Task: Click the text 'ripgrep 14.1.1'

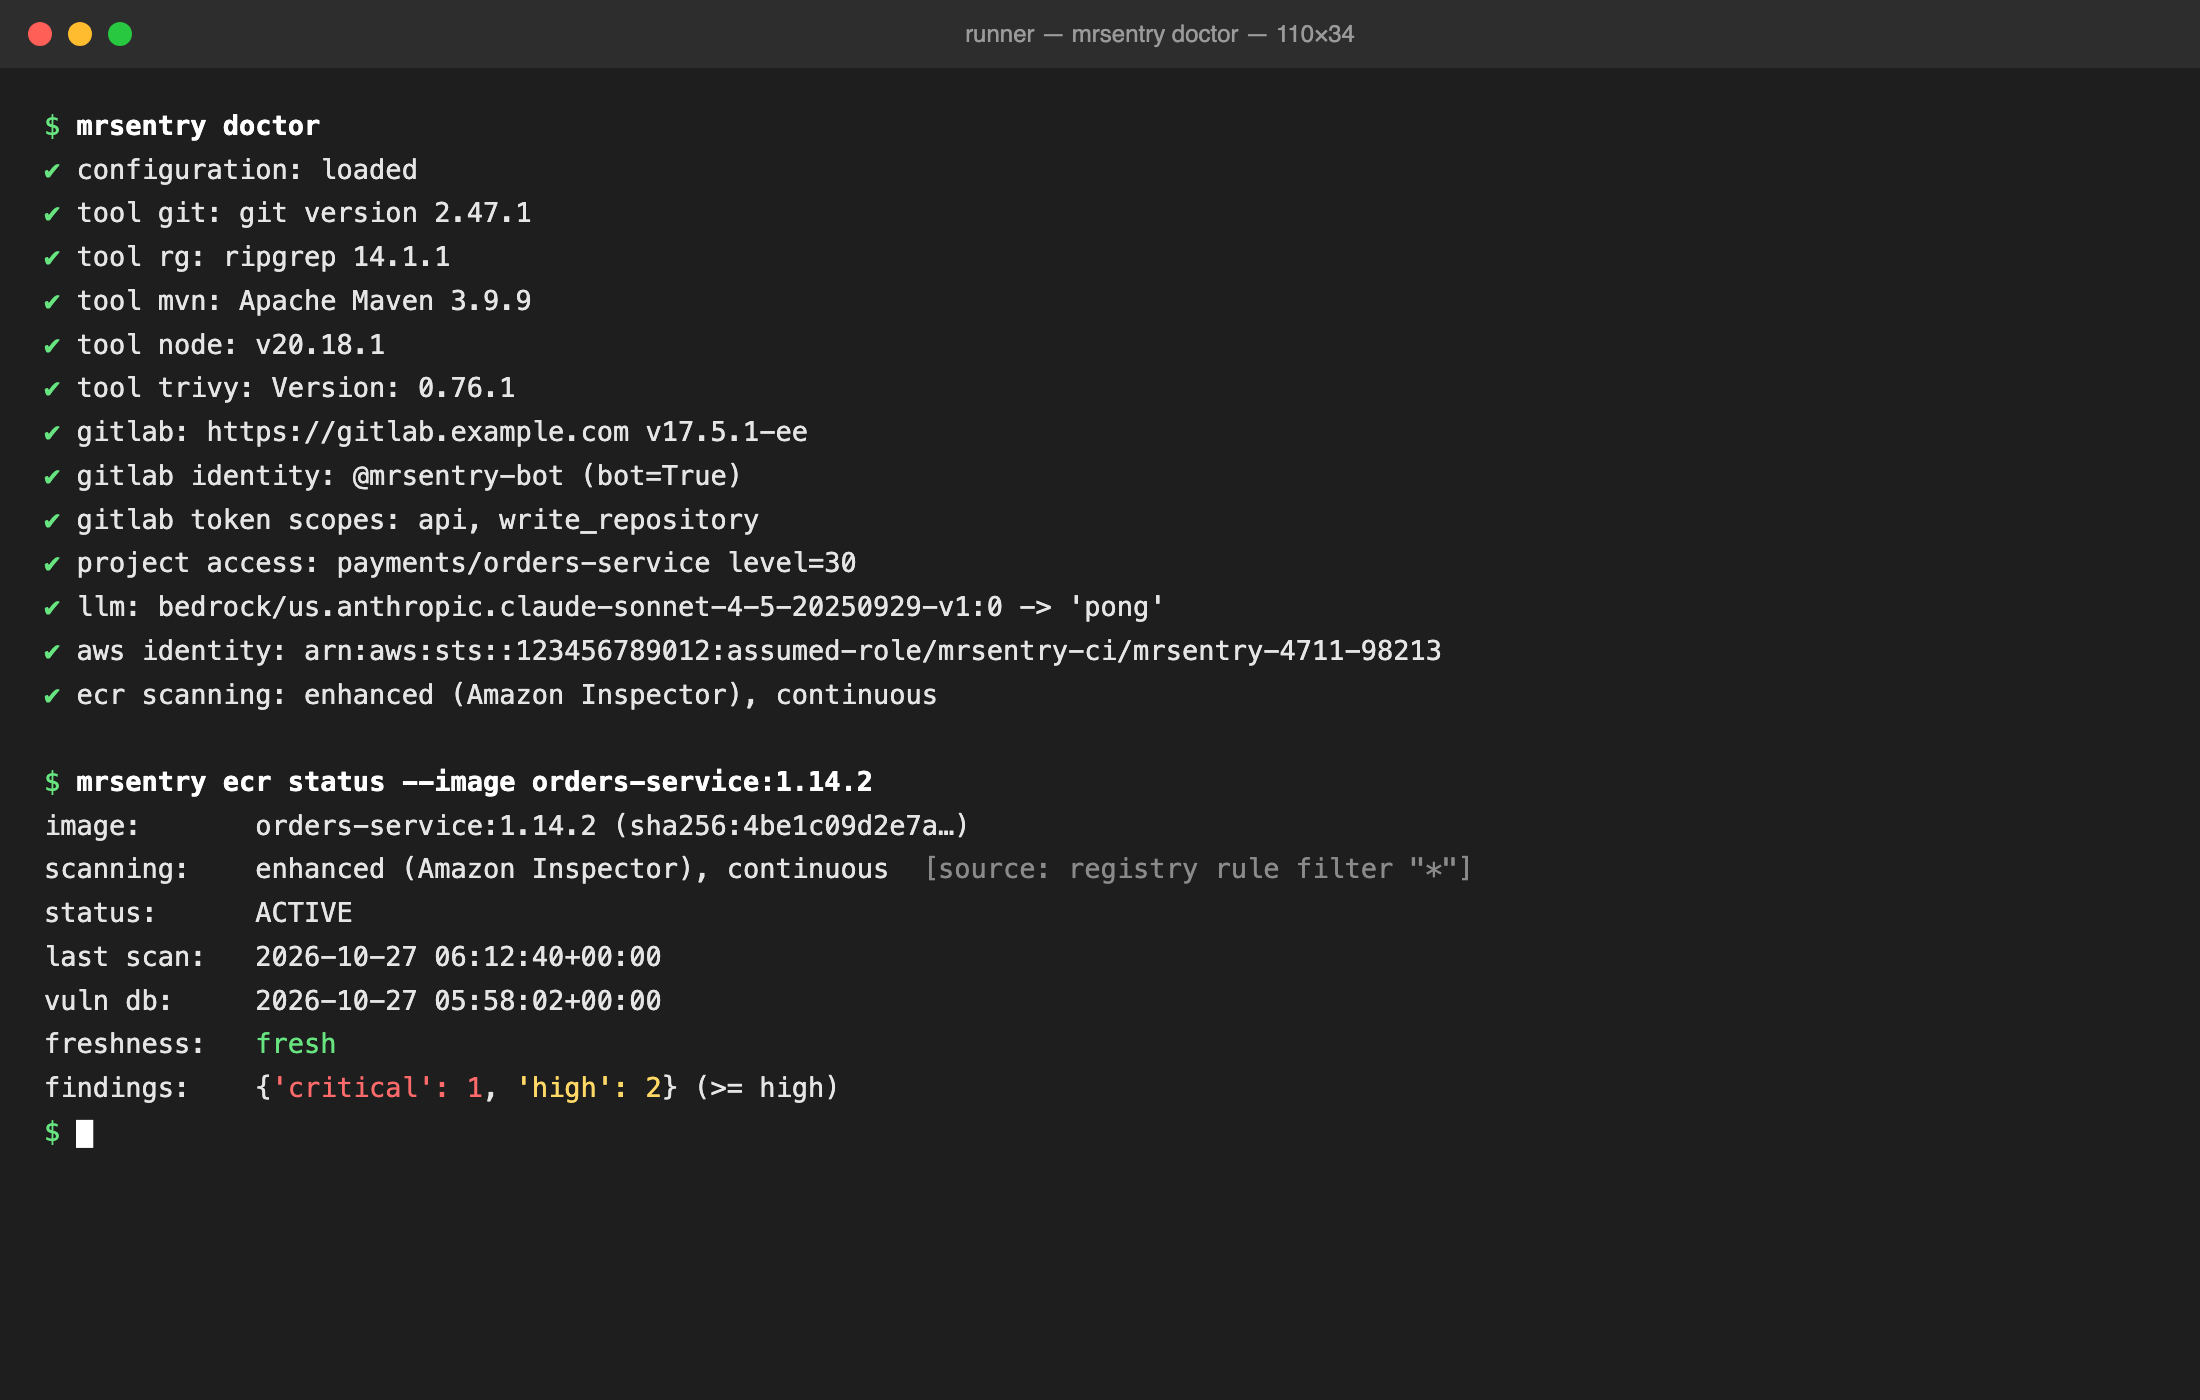Action: click(x=337, y=257)
